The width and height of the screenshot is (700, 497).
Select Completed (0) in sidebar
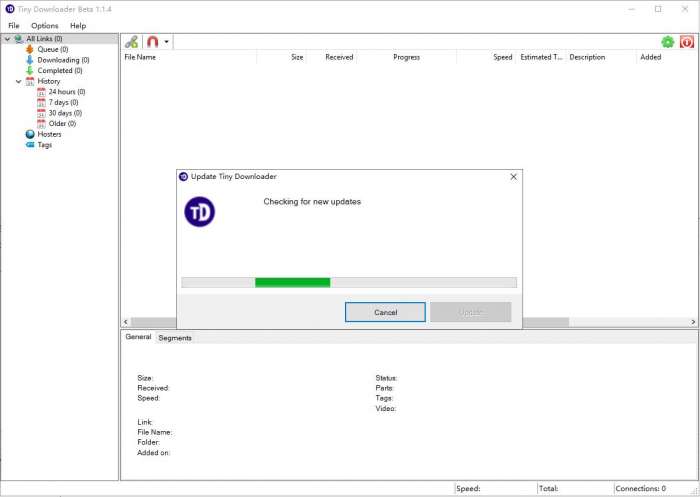[x=60, y=71]
